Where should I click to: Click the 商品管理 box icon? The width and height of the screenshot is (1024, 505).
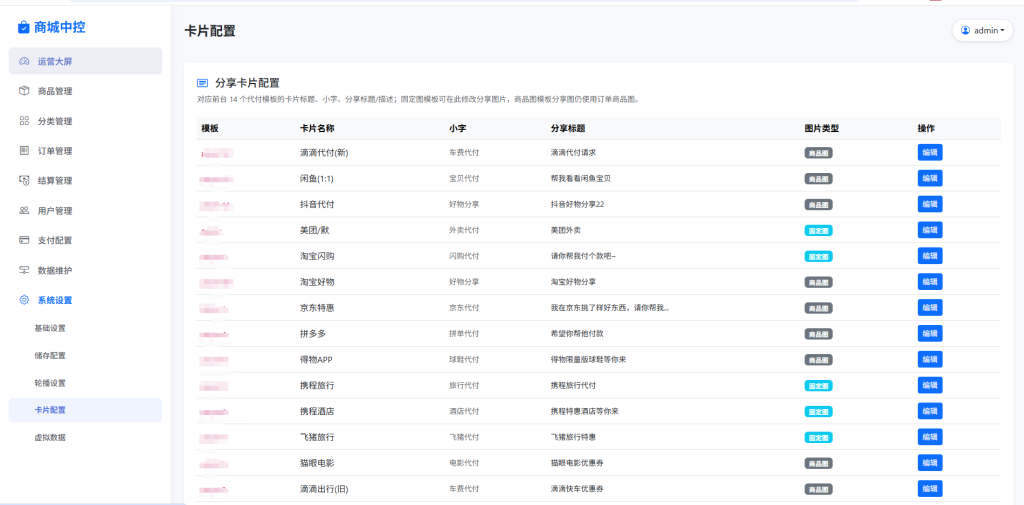click(24, 91)
